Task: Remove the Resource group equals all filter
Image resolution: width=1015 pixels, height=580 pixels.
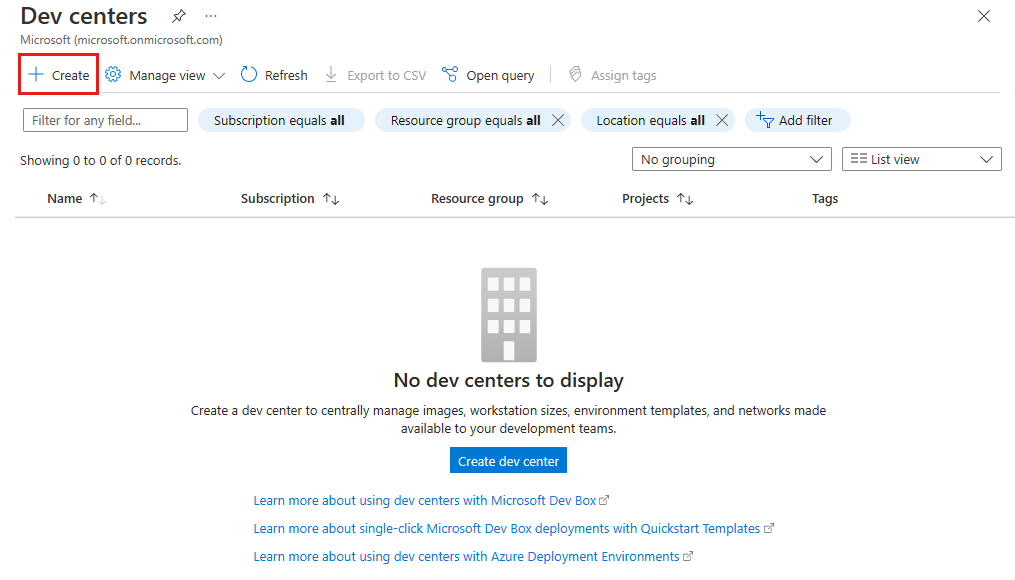Action: coord(558,120)
